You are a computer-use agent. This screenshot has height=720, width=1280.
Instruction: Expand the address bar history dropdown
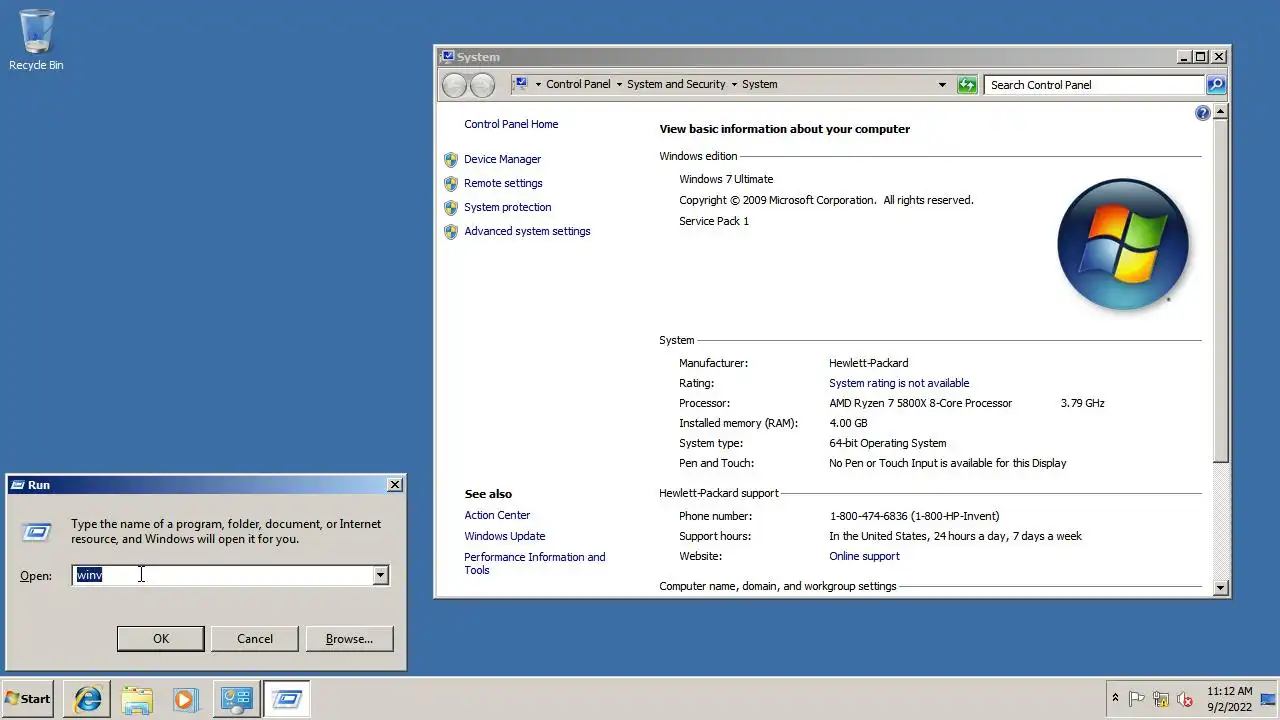click(x=942, y=85)
